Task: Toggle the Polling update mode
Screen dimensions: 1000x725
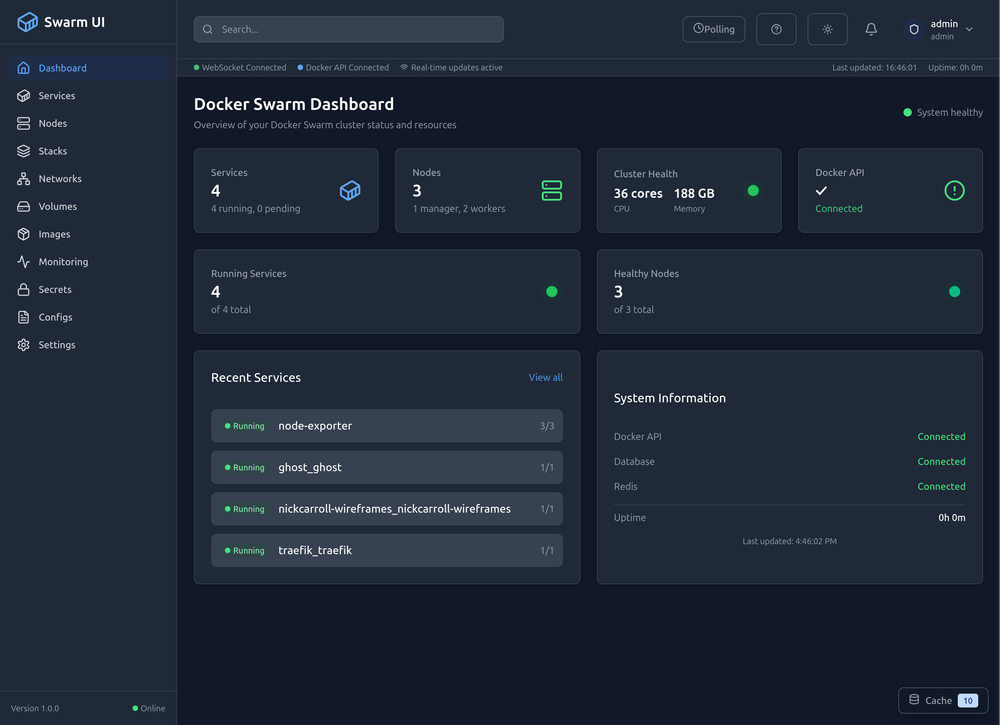Action: pos(713,28)
